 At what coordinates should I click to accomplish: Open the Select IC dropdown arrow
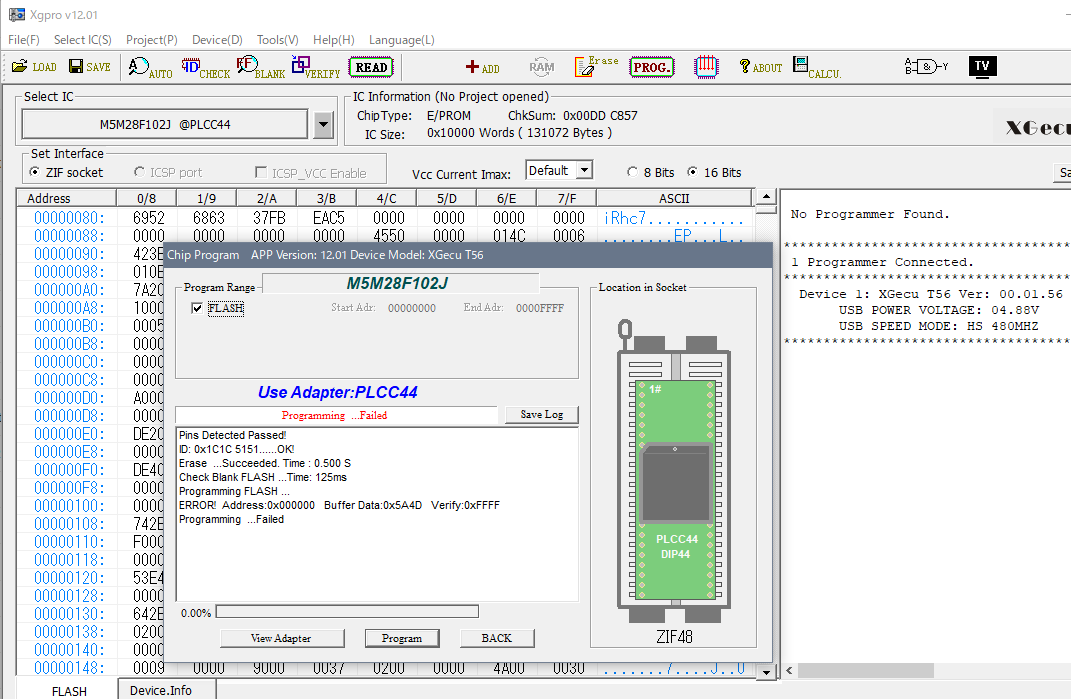[323, 125]
